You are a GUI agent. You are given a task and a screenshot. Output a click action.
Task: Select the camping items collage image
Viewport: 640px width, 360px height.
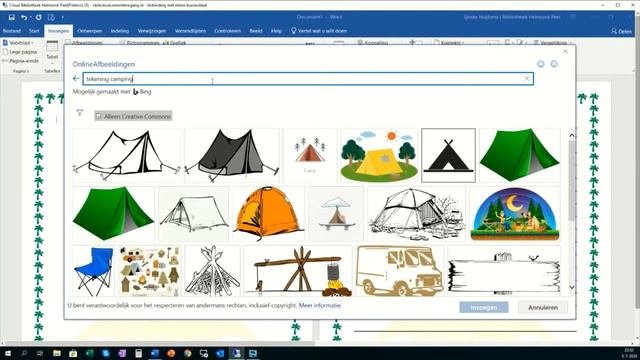coord(150,271)
